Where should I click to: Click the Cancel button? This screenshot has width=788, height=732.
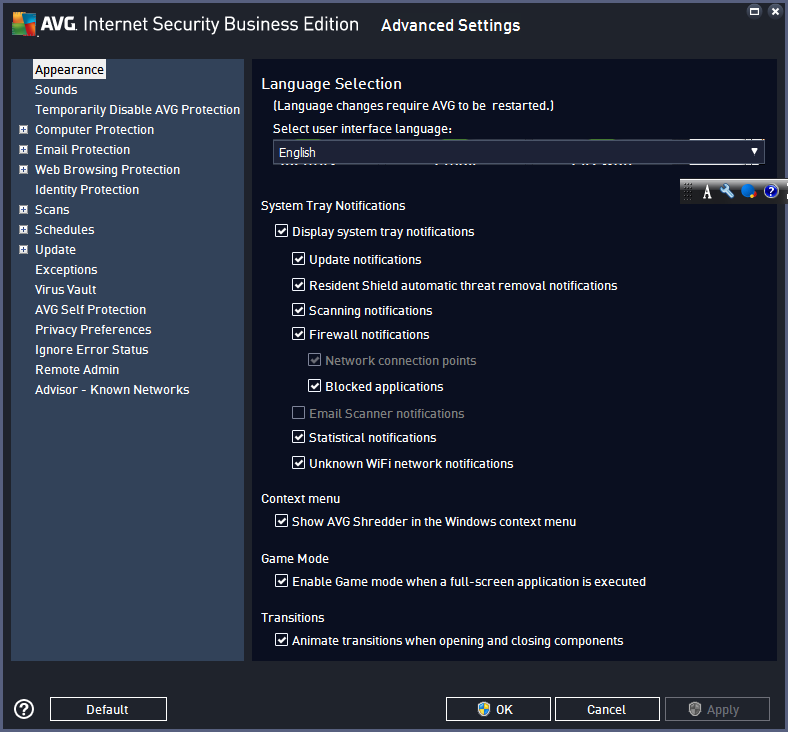tap(607, 709)
